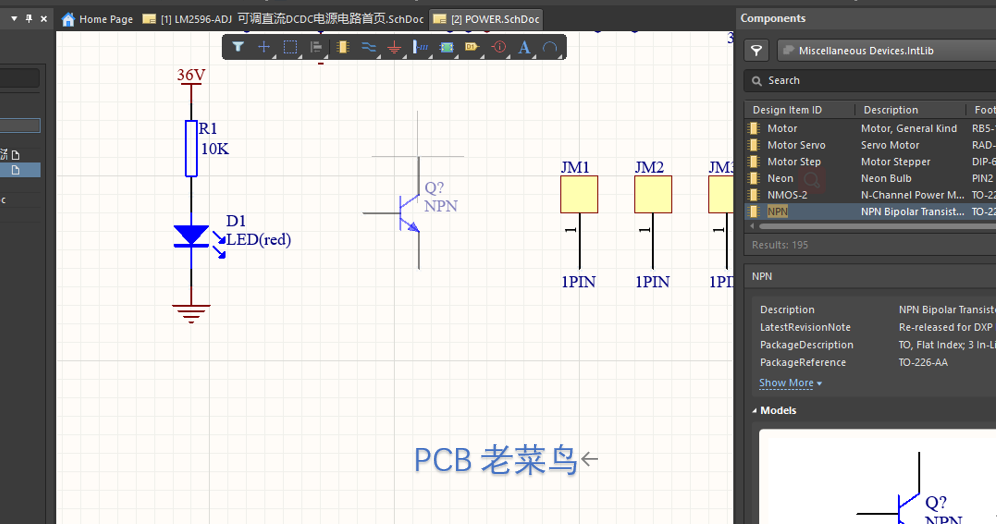Open the LM2596-ADJ schematic document tab
The width and height of the screenshot is (997, 524).
tap(284, 19)
